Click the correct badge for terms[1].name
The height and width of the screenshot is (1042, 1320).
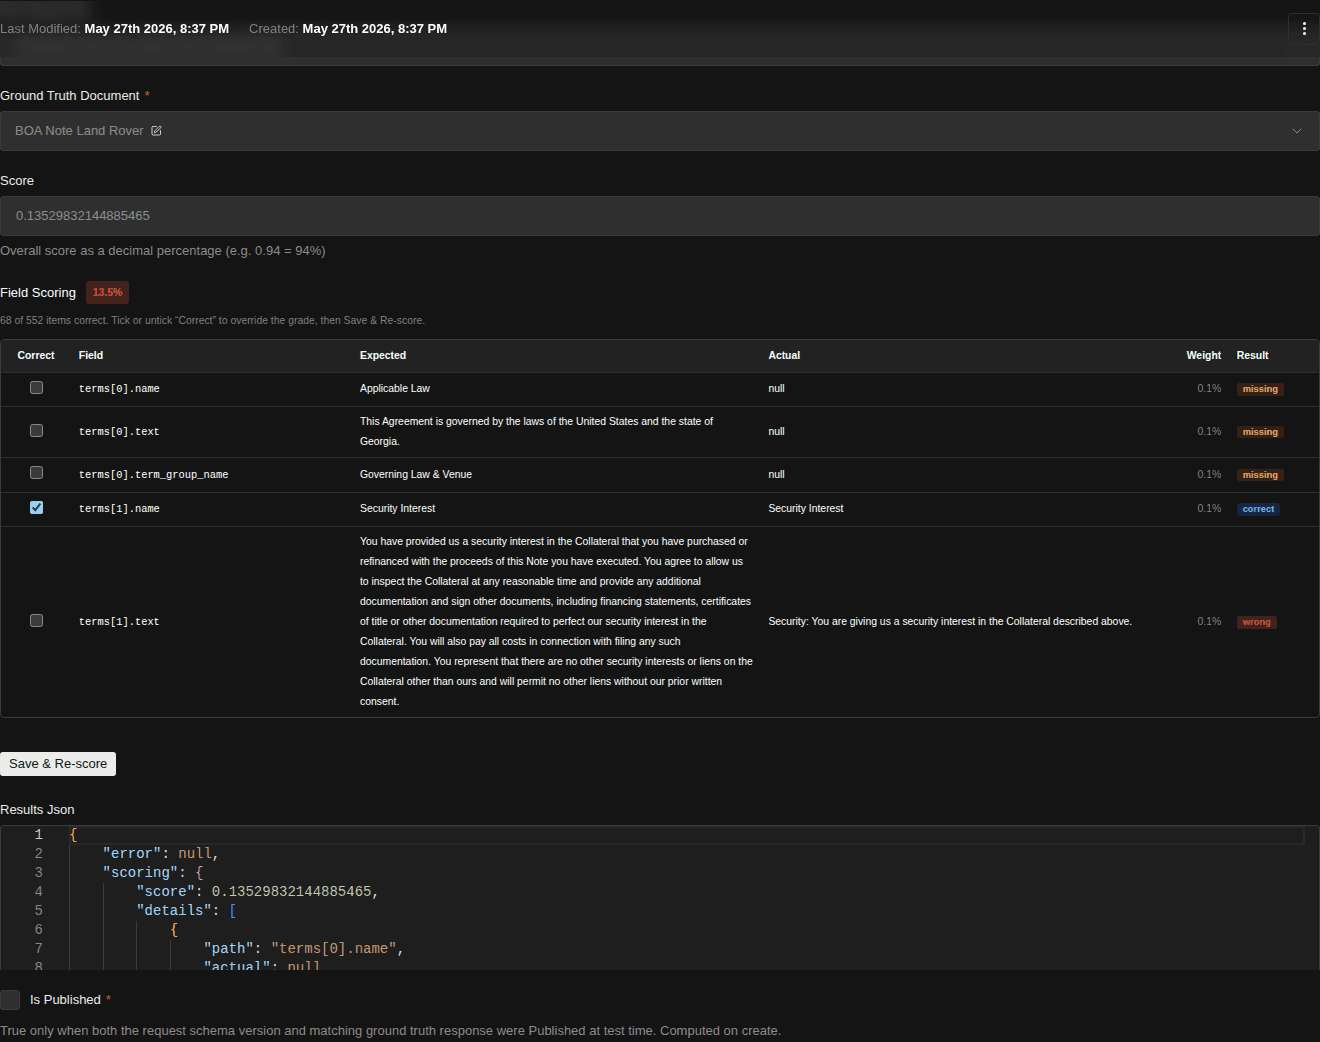pos(1258,509)
